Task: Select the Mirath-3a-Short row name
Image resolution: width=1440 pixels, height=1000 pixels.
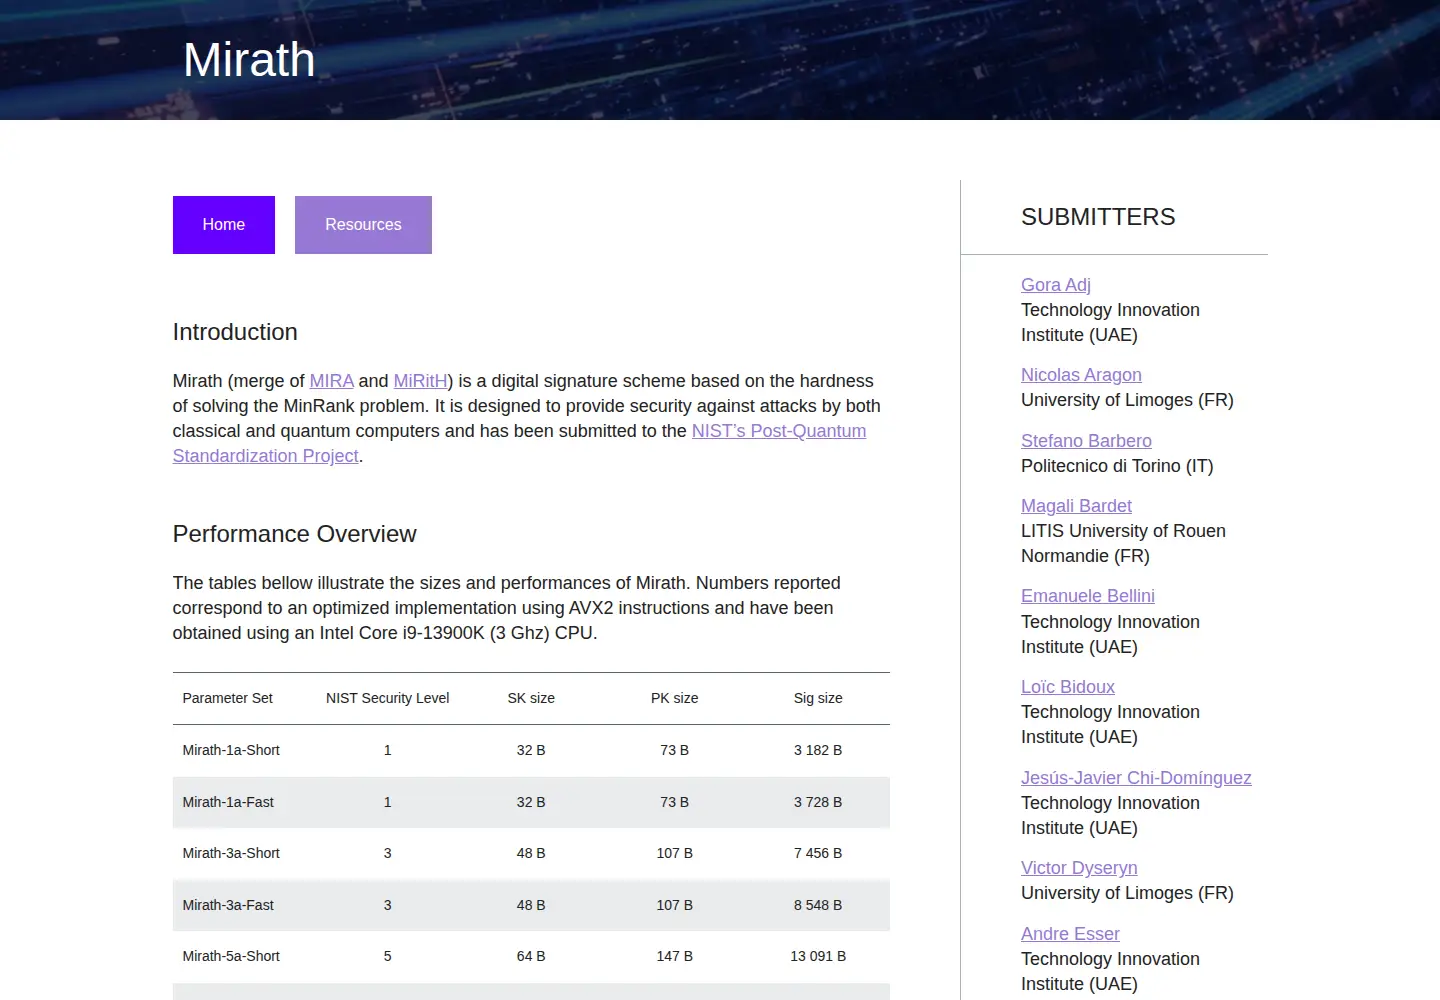Action: [231, 853]
